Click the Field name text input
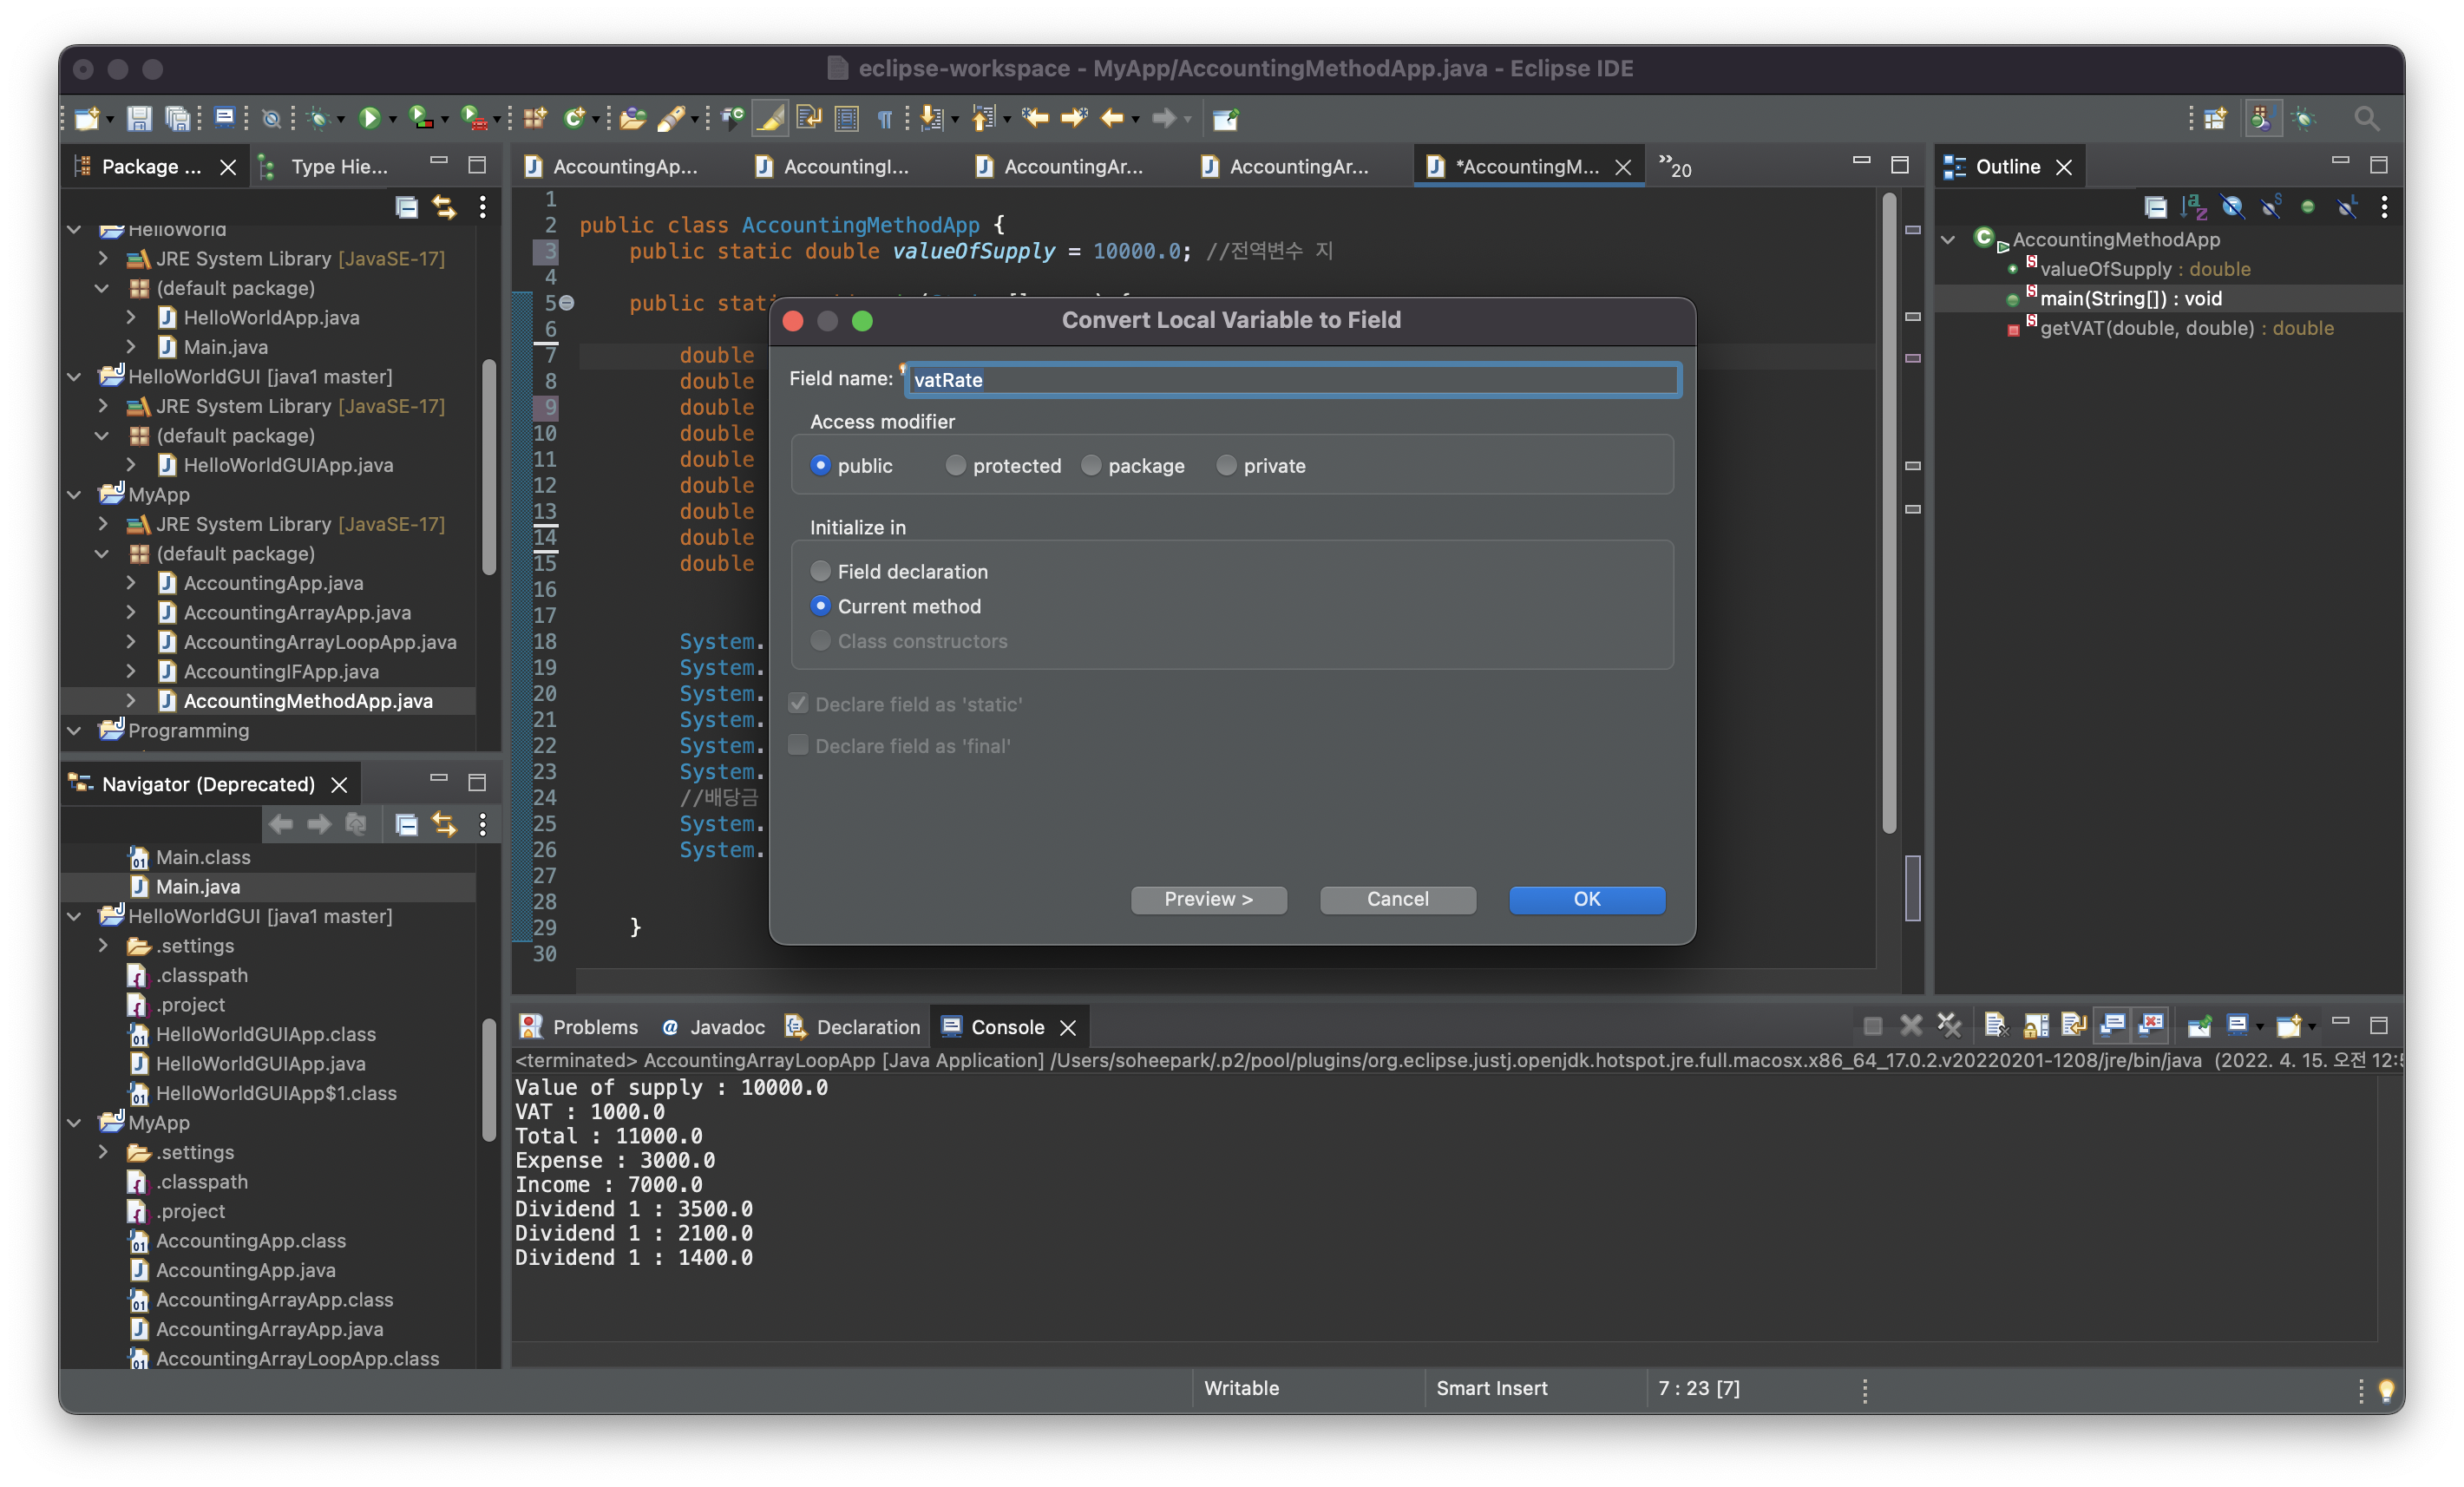 tap(1291, 380)
